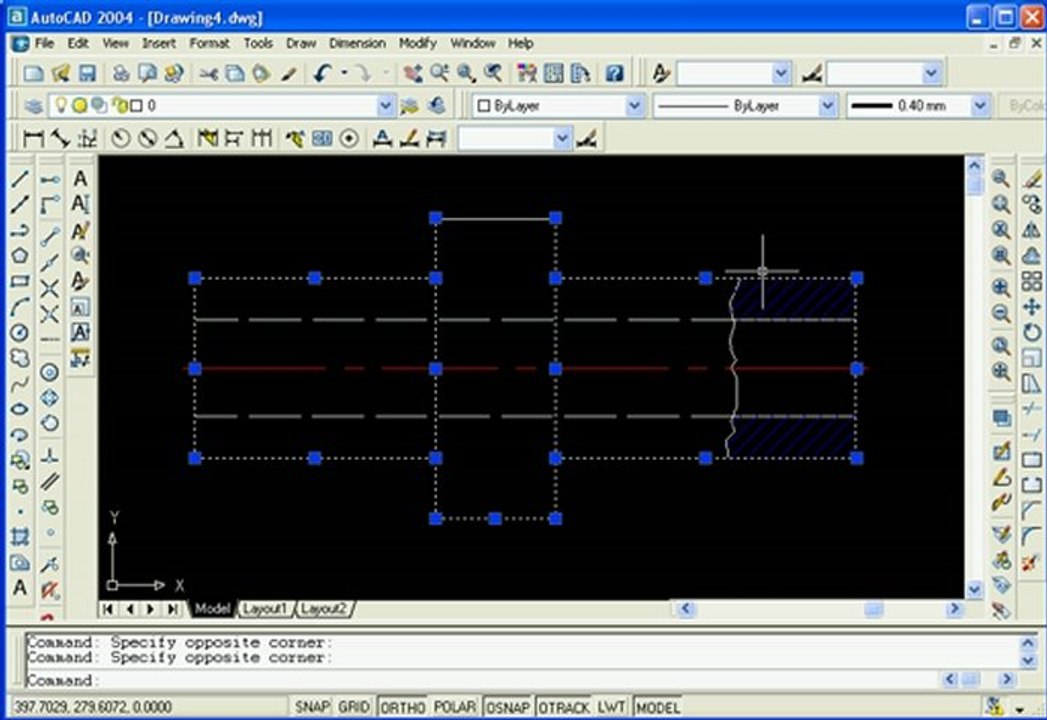Click the Zoom Realtime icon in standard toolbar
The height and width of the screenshot is (720, 1047).
439,73
